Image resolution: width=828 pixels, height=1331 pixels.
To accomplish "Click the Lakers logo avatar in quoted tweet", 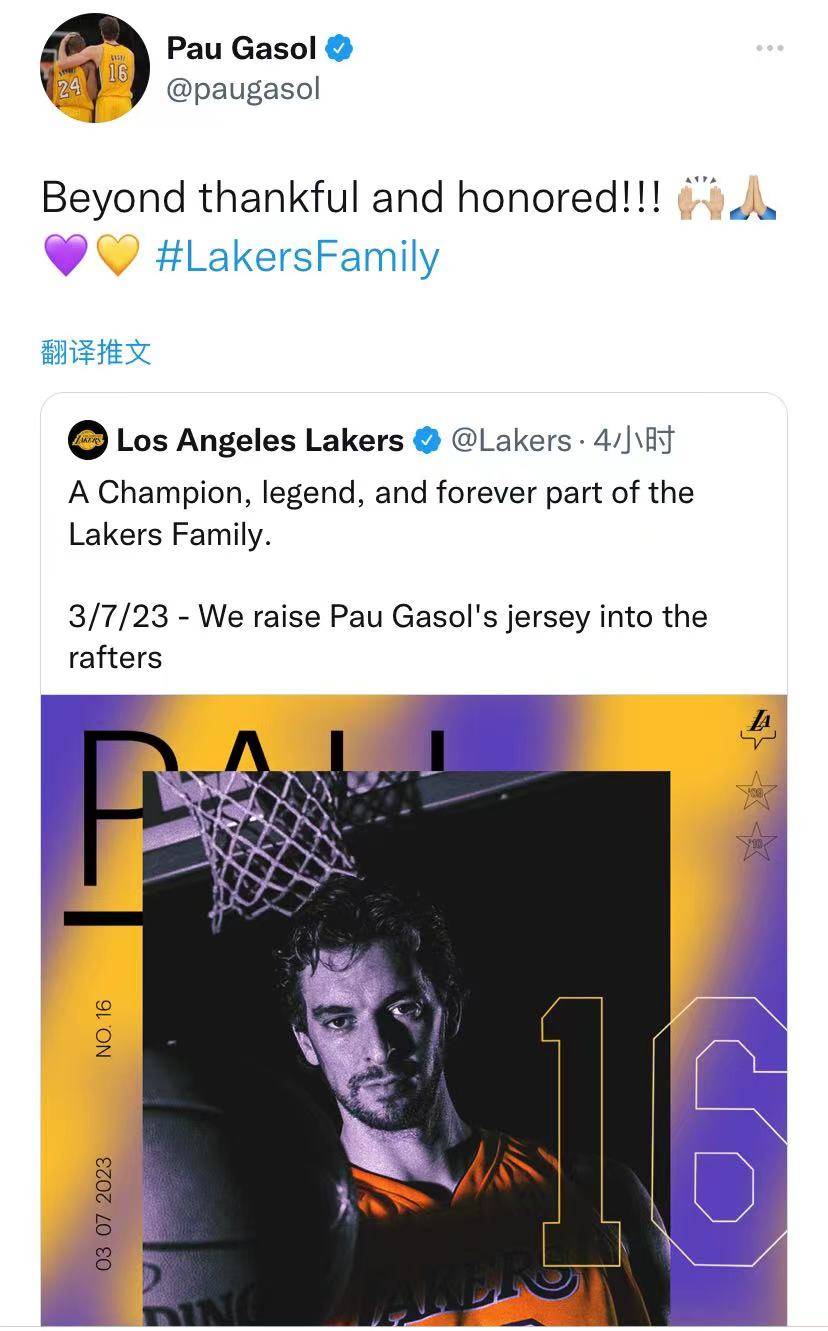I will pos(87,439).
